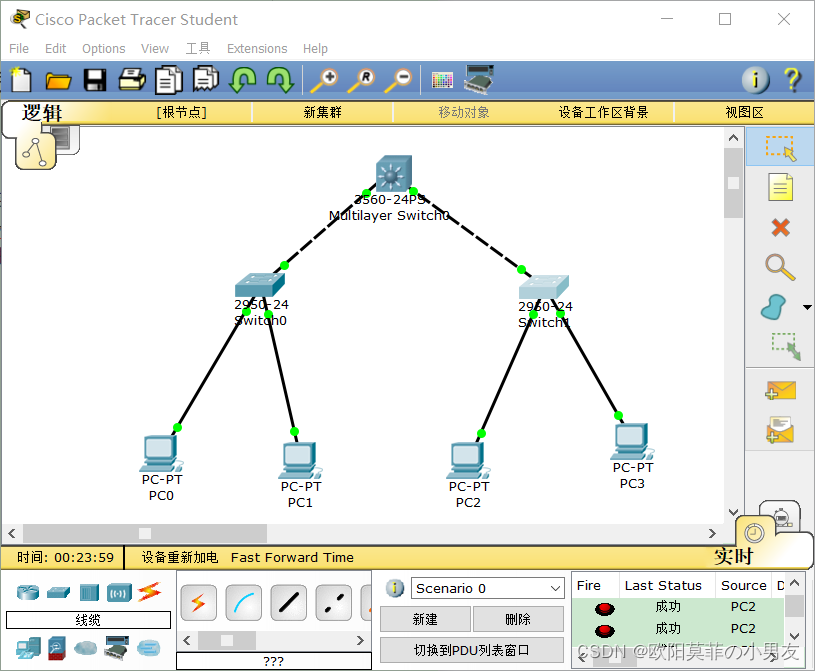
Task: Choose the Select tool in right panel
Action: click(x=780, y=147)
